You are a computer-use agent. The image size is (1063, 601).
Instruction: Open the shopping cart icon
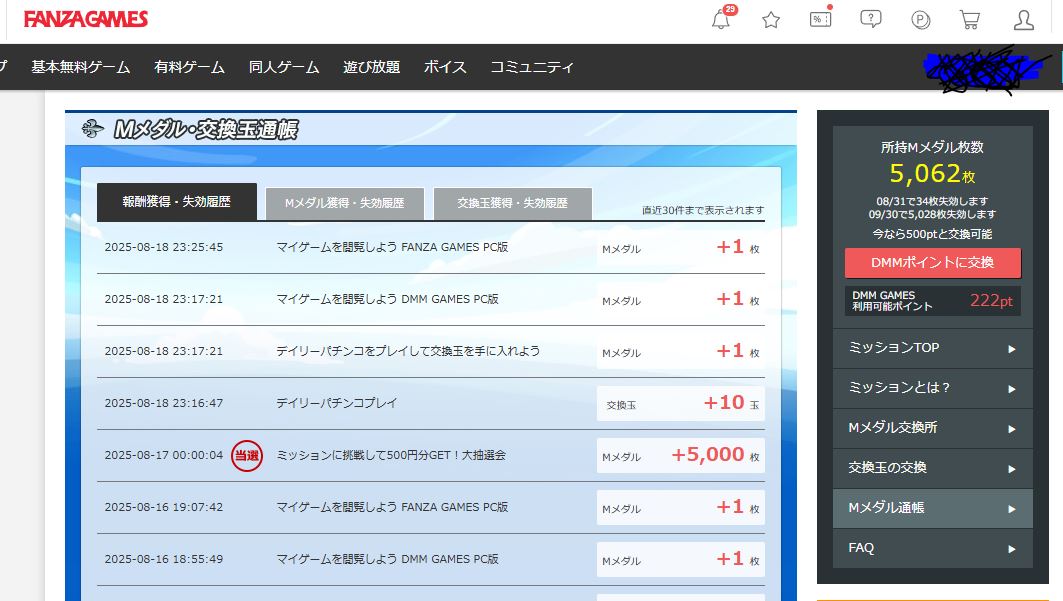coord(969,20)
